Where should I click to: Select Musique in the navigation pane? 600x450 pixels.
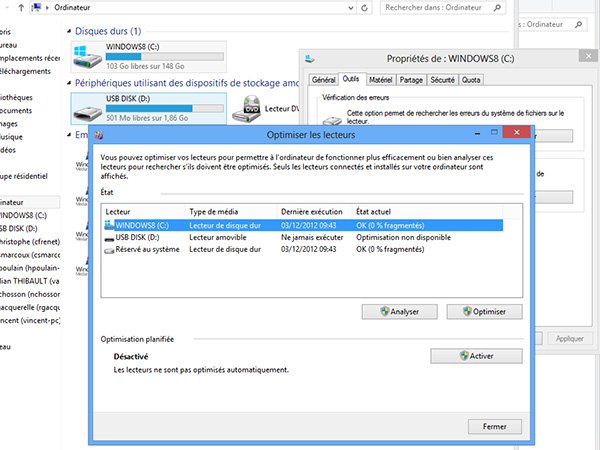(11, 137)
